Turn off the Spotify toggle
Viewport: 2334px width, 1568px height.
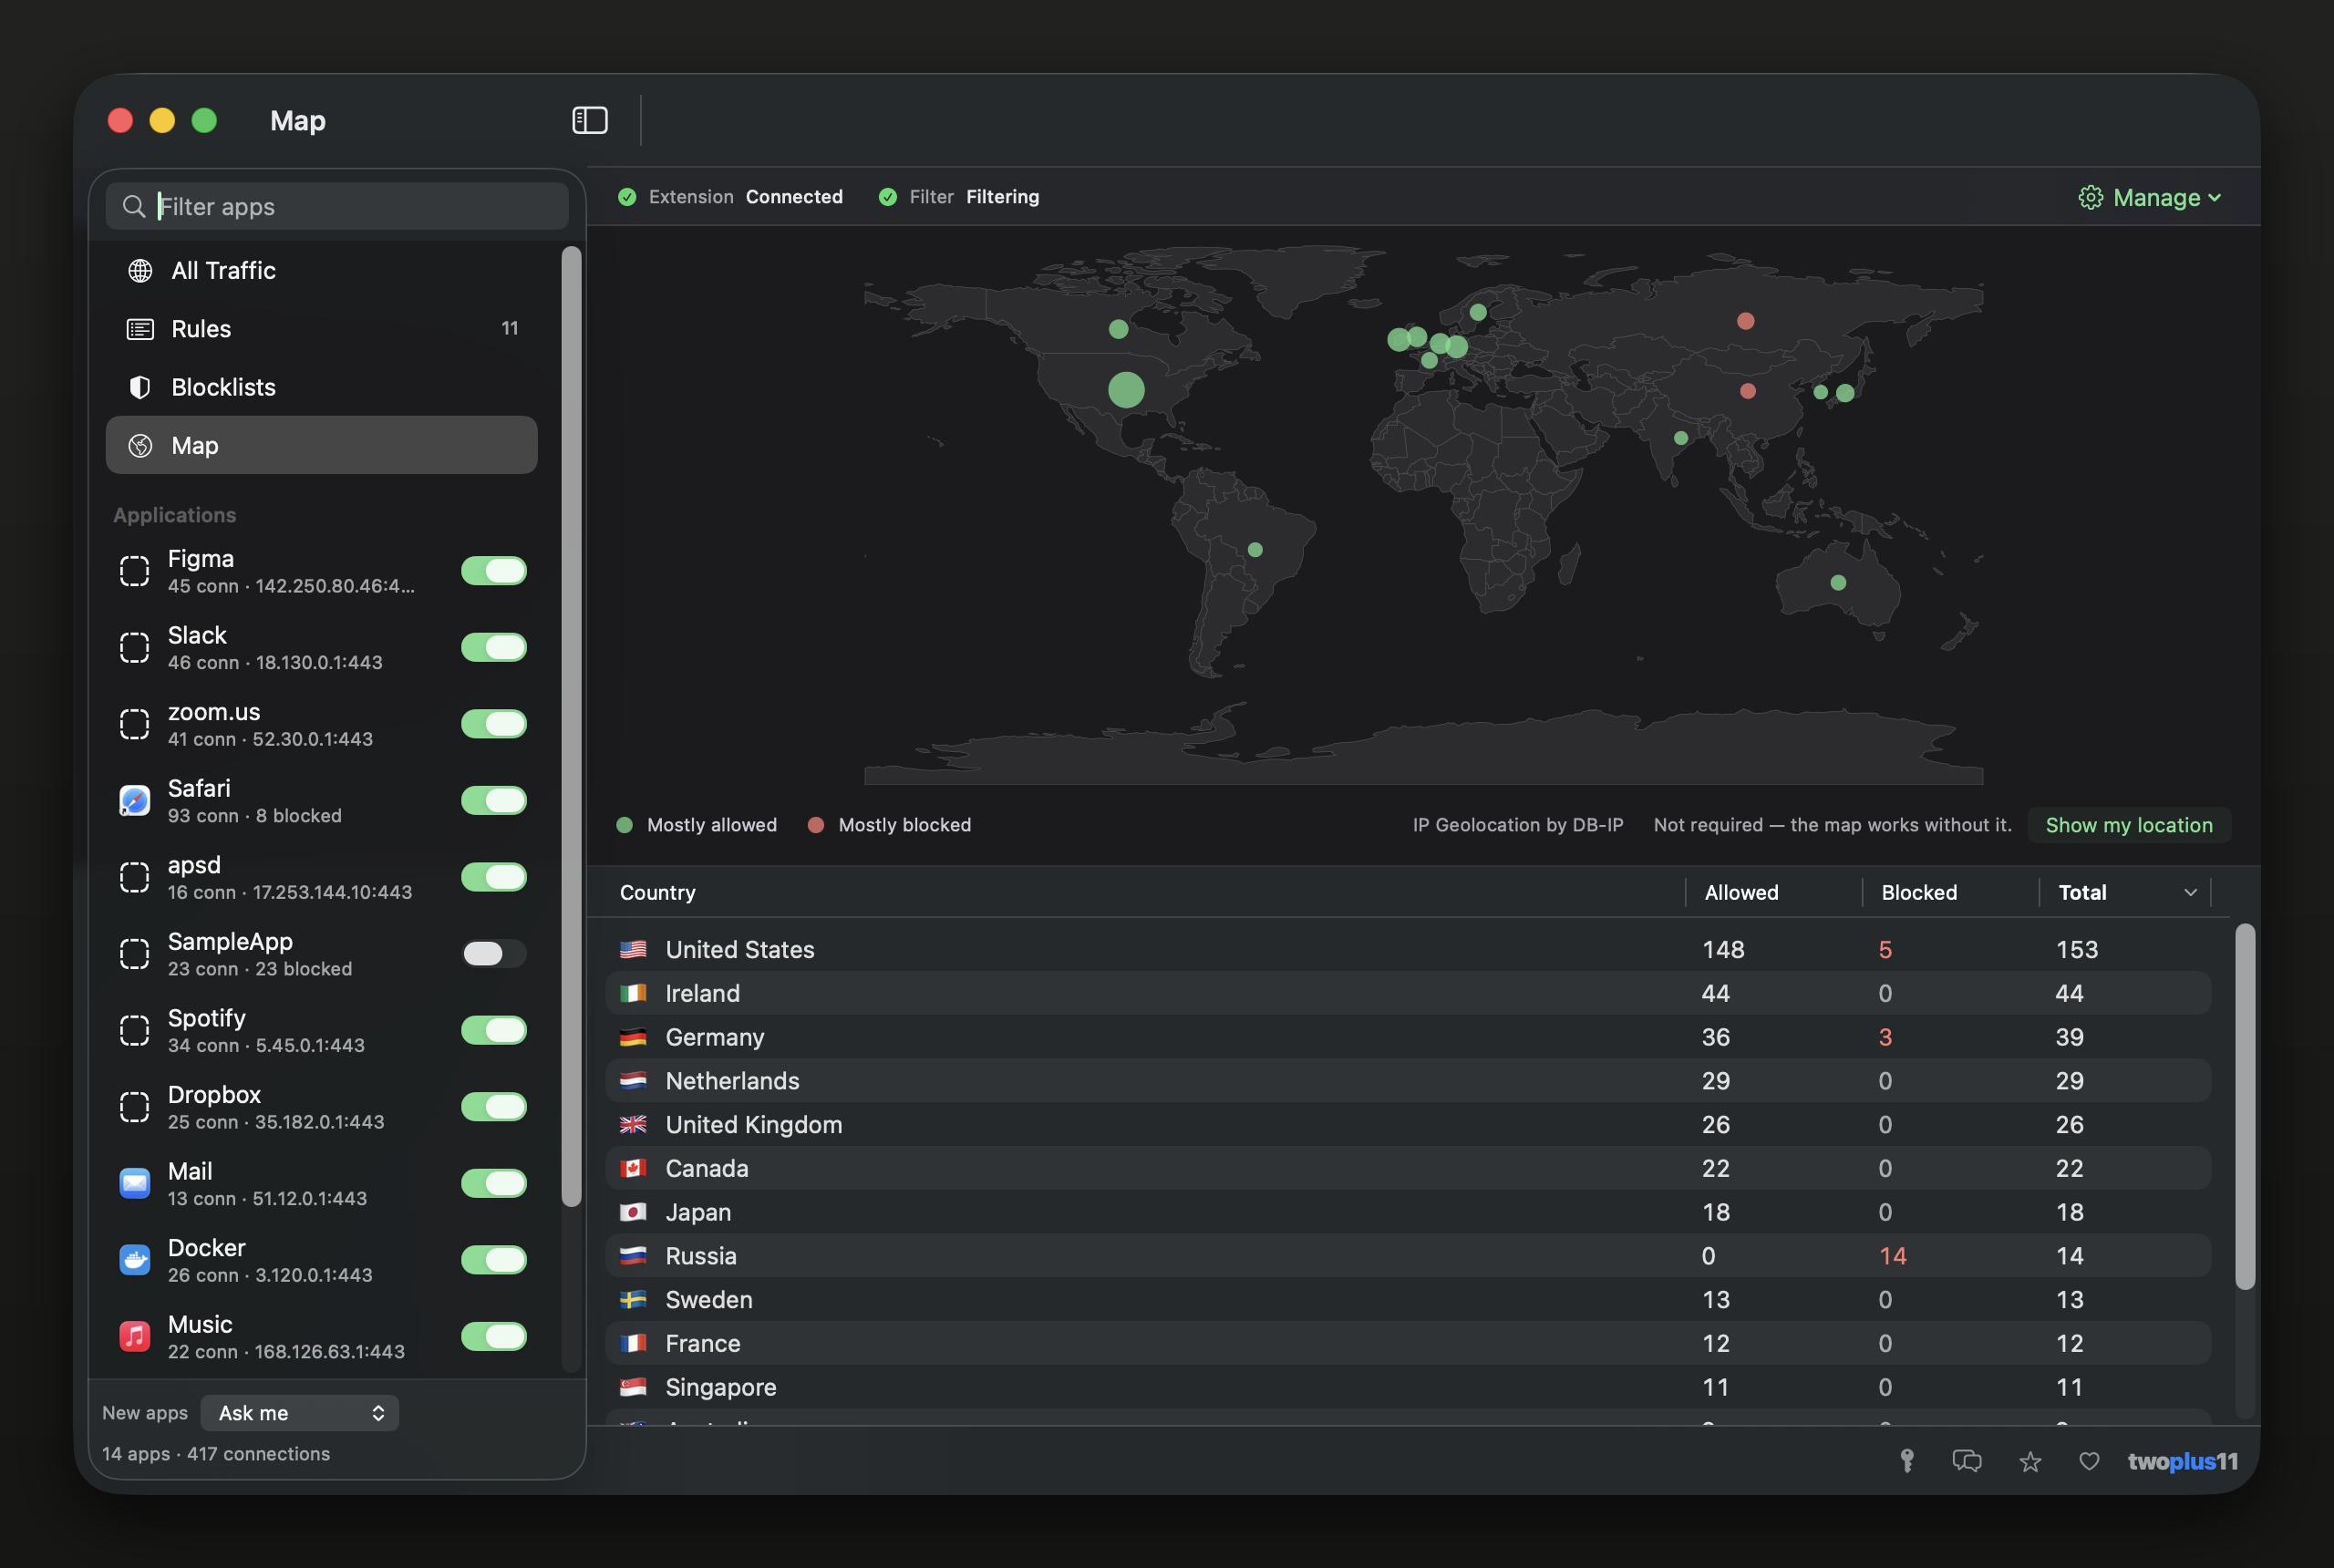tap(494, 1030)
